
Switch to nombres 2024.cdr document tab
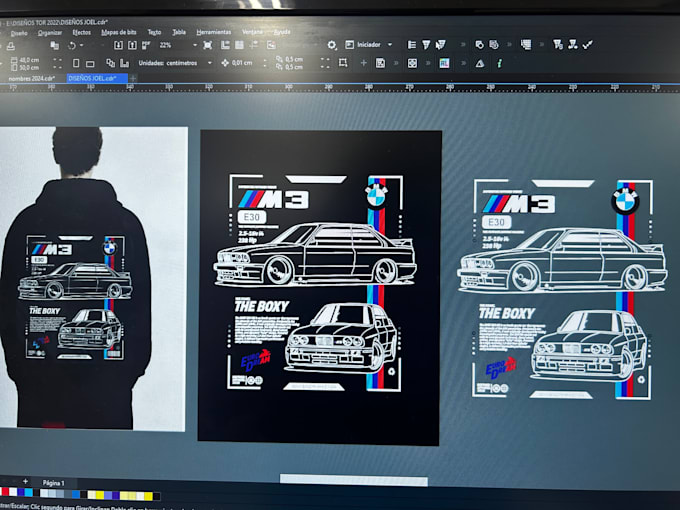point(32,78)
